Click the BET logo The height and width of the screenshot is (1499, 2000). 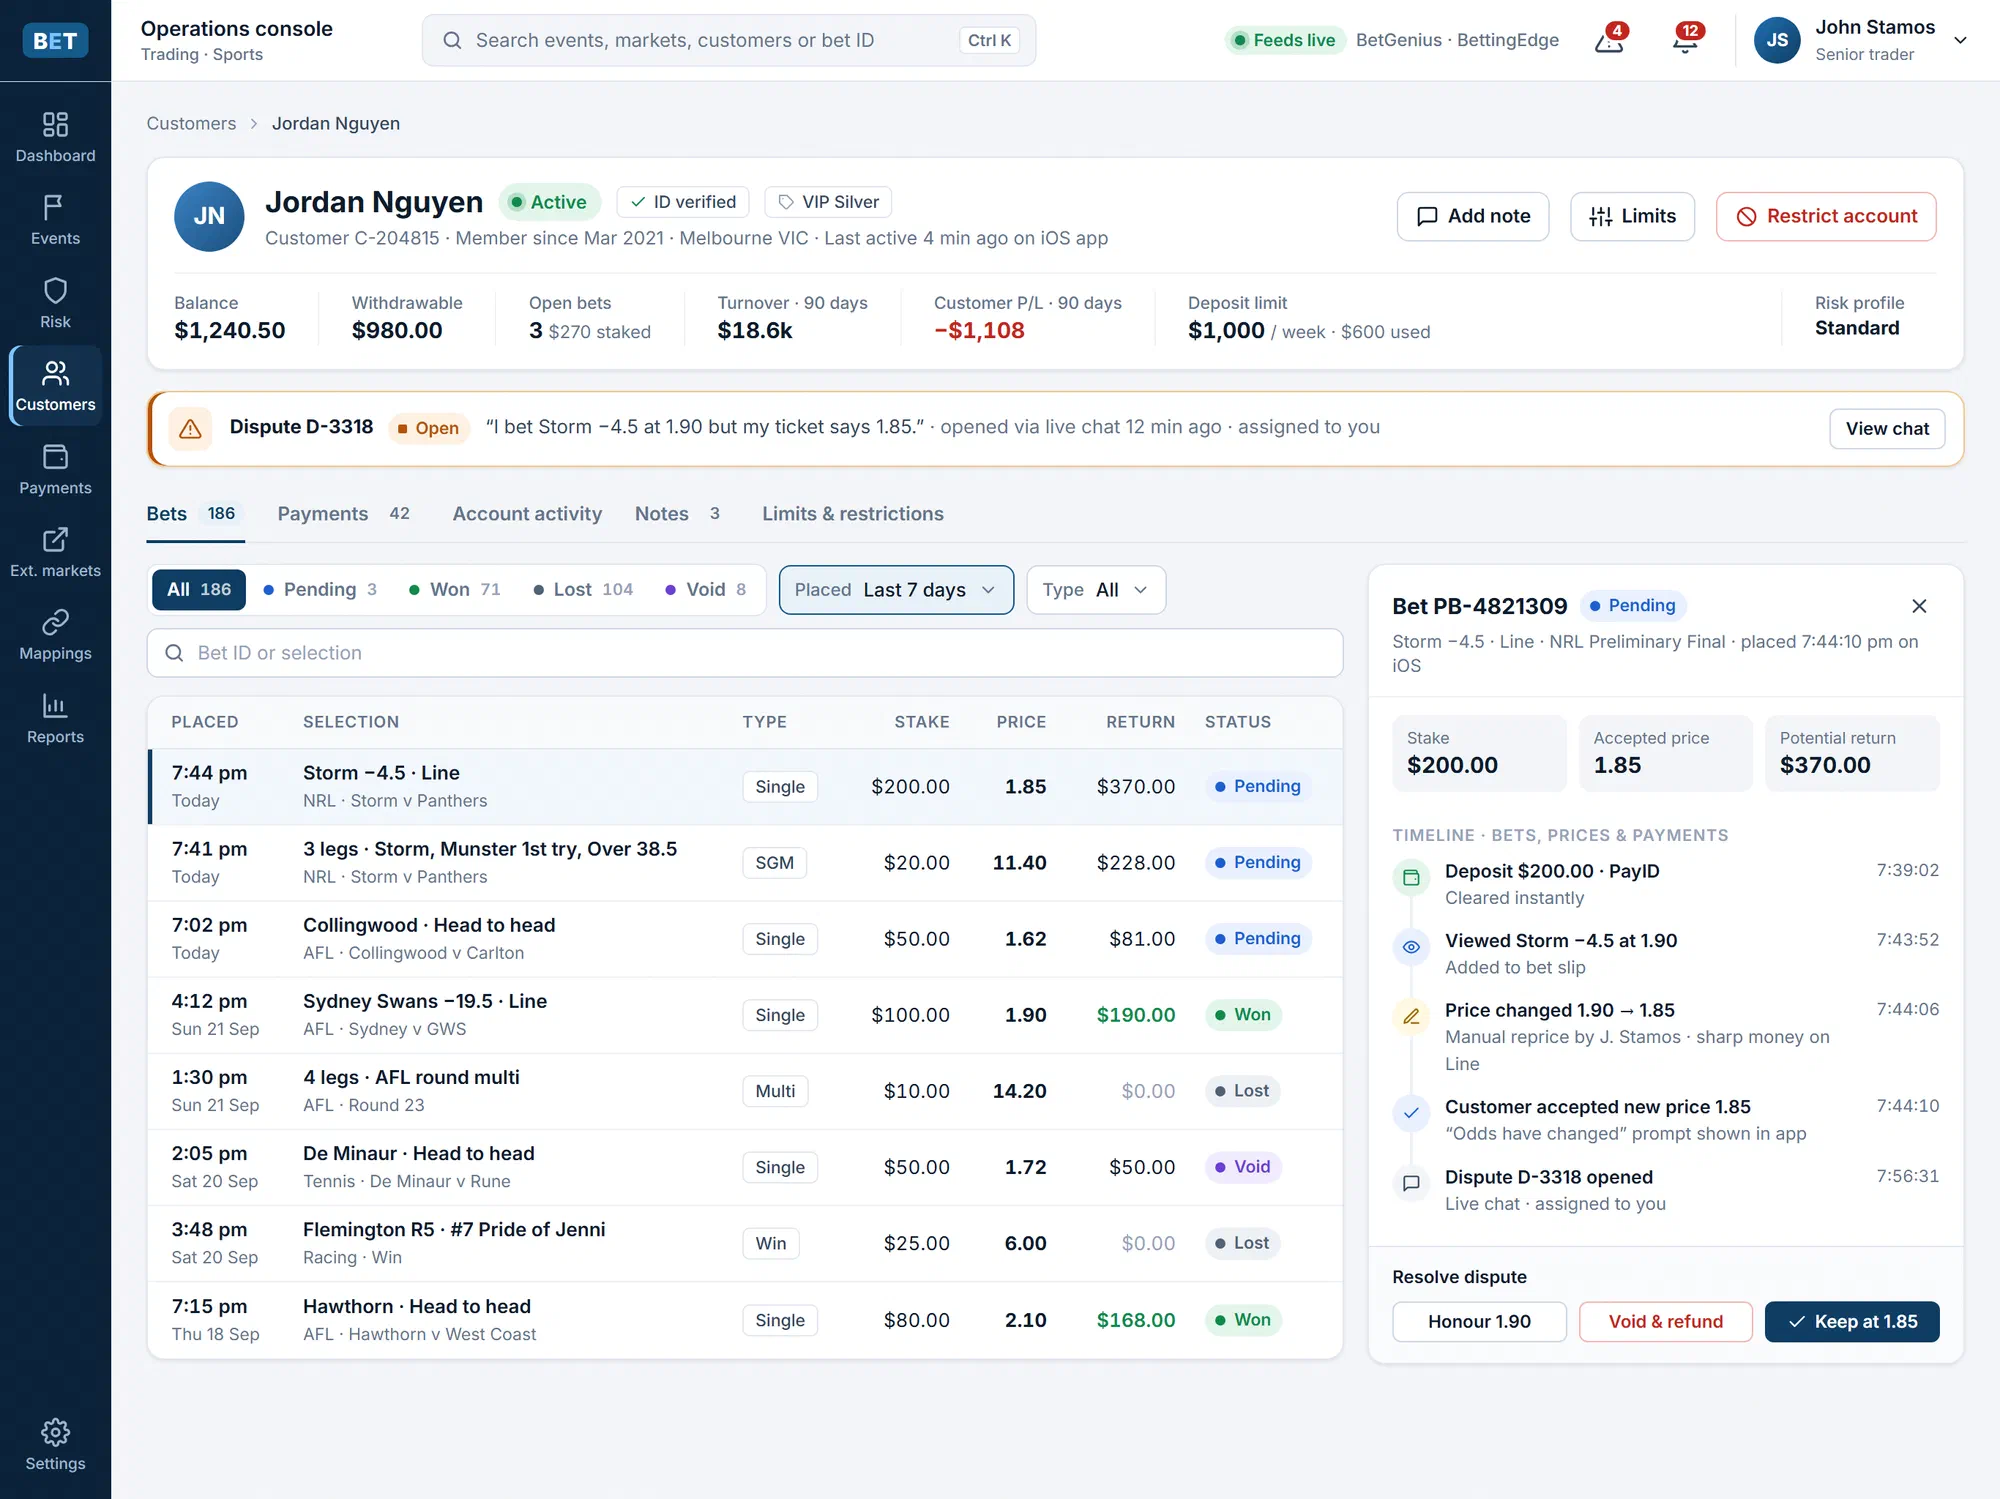(x=55, y=40)
